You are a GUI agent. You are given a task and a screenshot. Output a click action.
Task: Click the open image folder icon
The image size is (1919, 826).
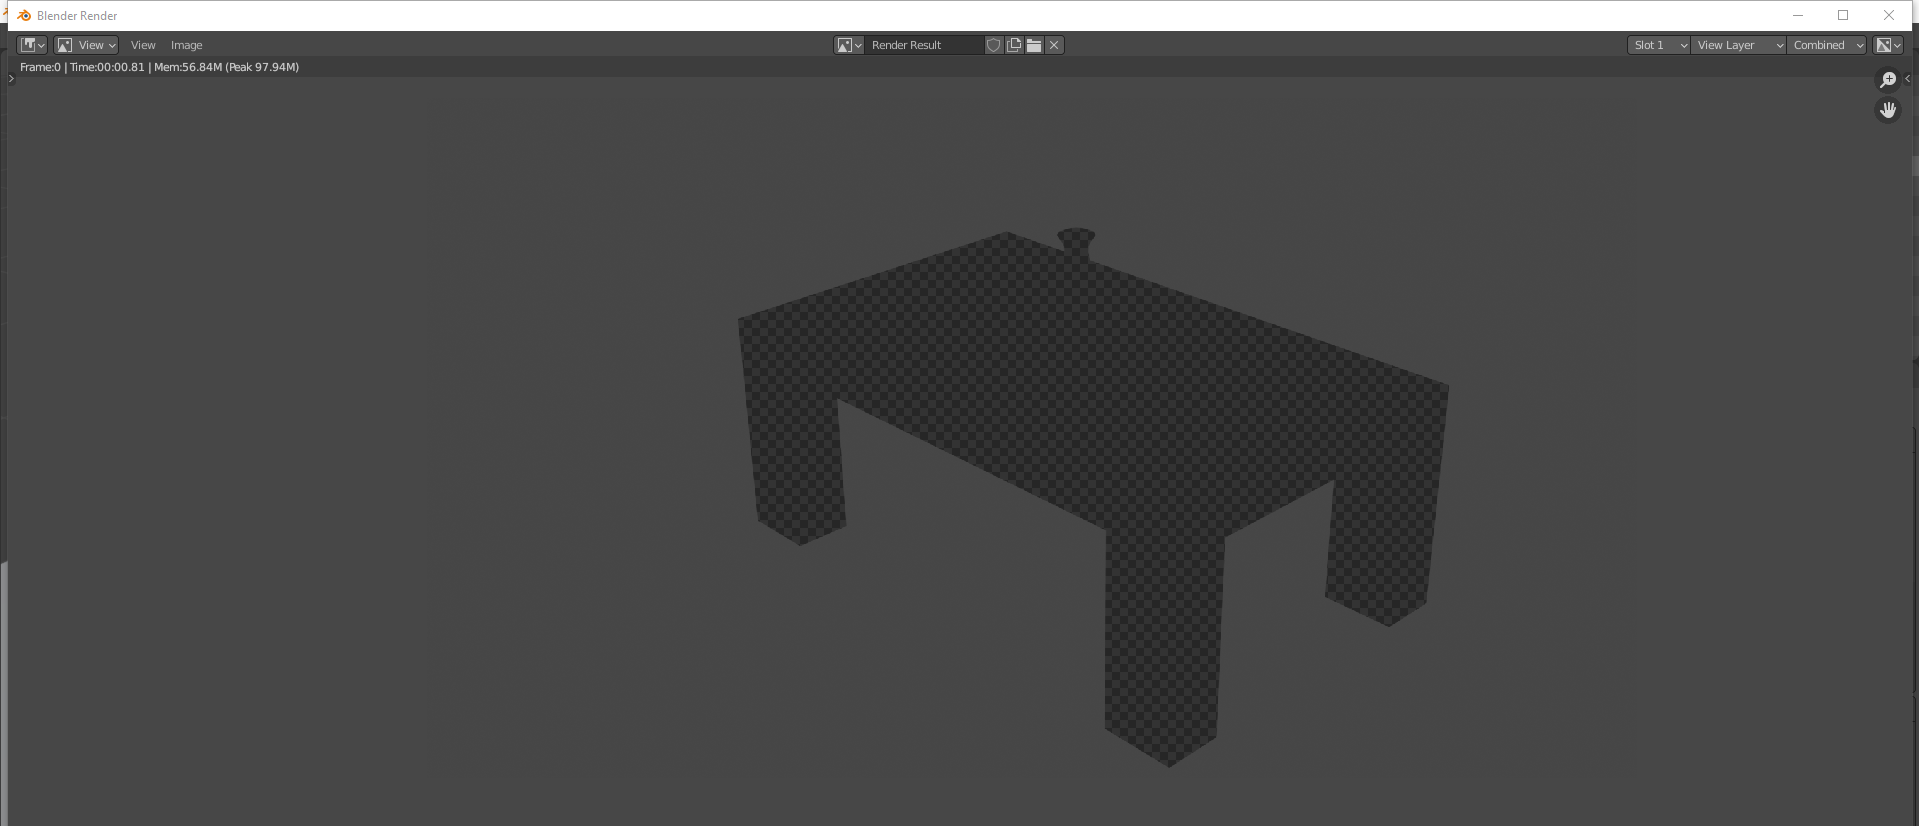[1034, 45]
